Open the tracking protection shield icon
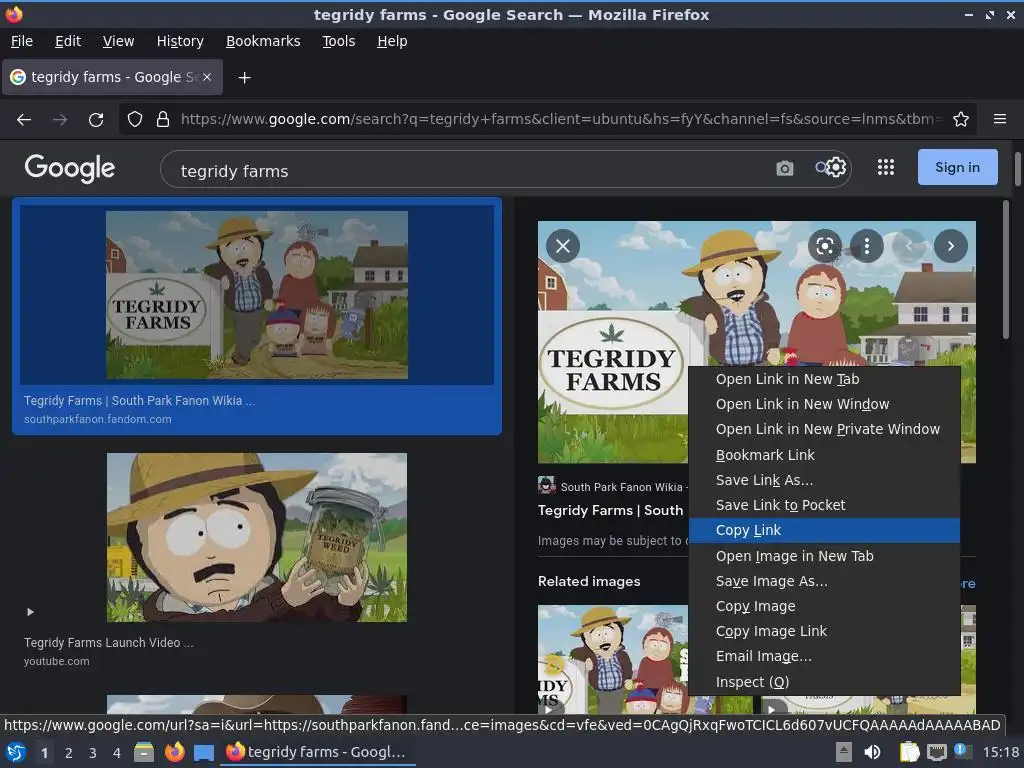Screen dimensions: 1024x768 135,120
